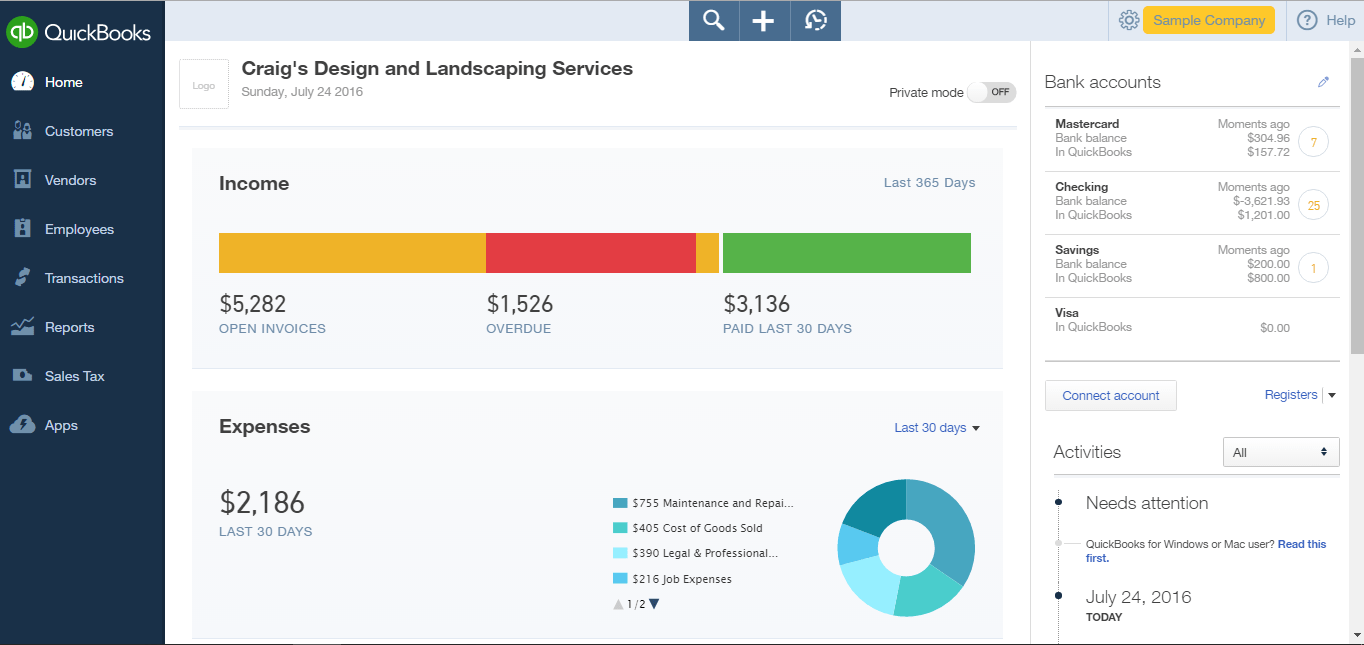Toggle Private mode on
The width and height of the screenshot is (1364, 645).
(x=991, y=92)
